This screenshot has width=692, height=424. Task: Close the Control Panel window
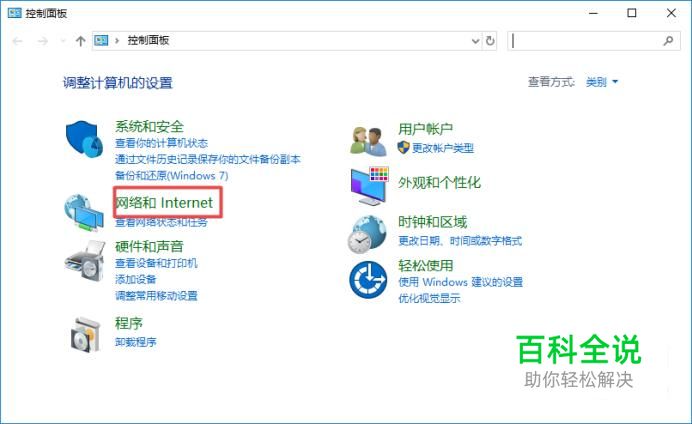tap(671, 13)
